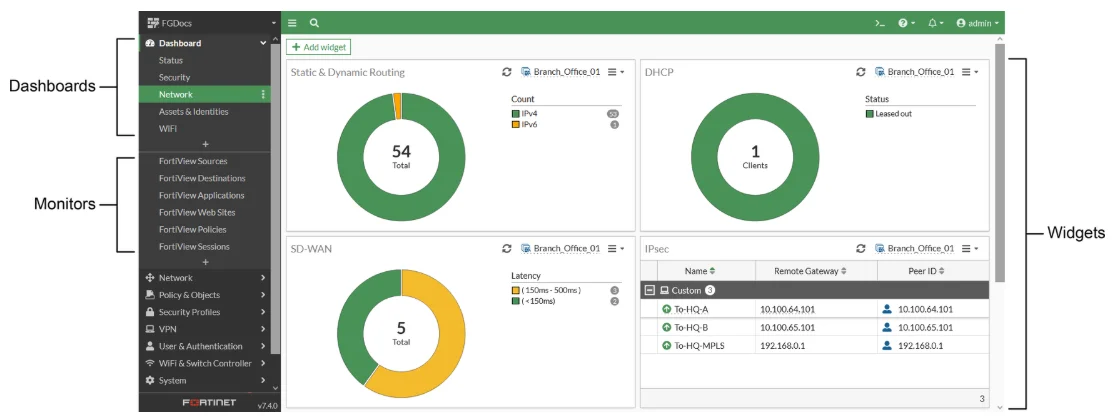Viewport: 1112px width, 416px height.
Task: Click the <150ms latency legend entry
Action: pyautogui.click(x=533, y=301)
